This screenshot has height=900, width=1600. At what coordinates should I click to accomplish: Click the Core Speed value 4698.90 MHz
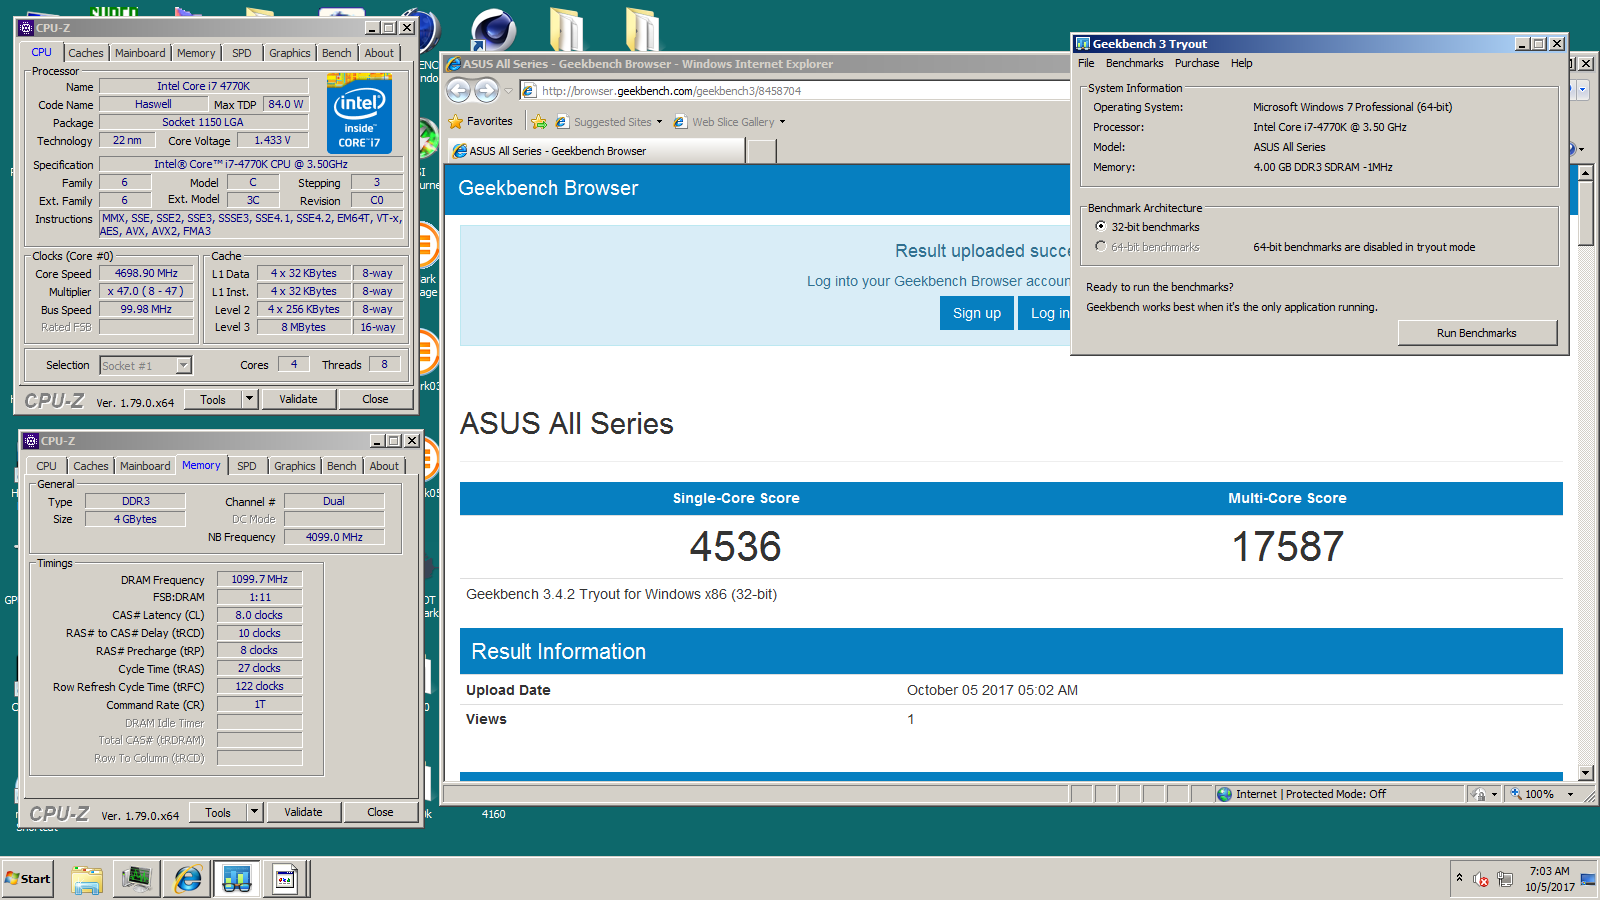[146, 273]
